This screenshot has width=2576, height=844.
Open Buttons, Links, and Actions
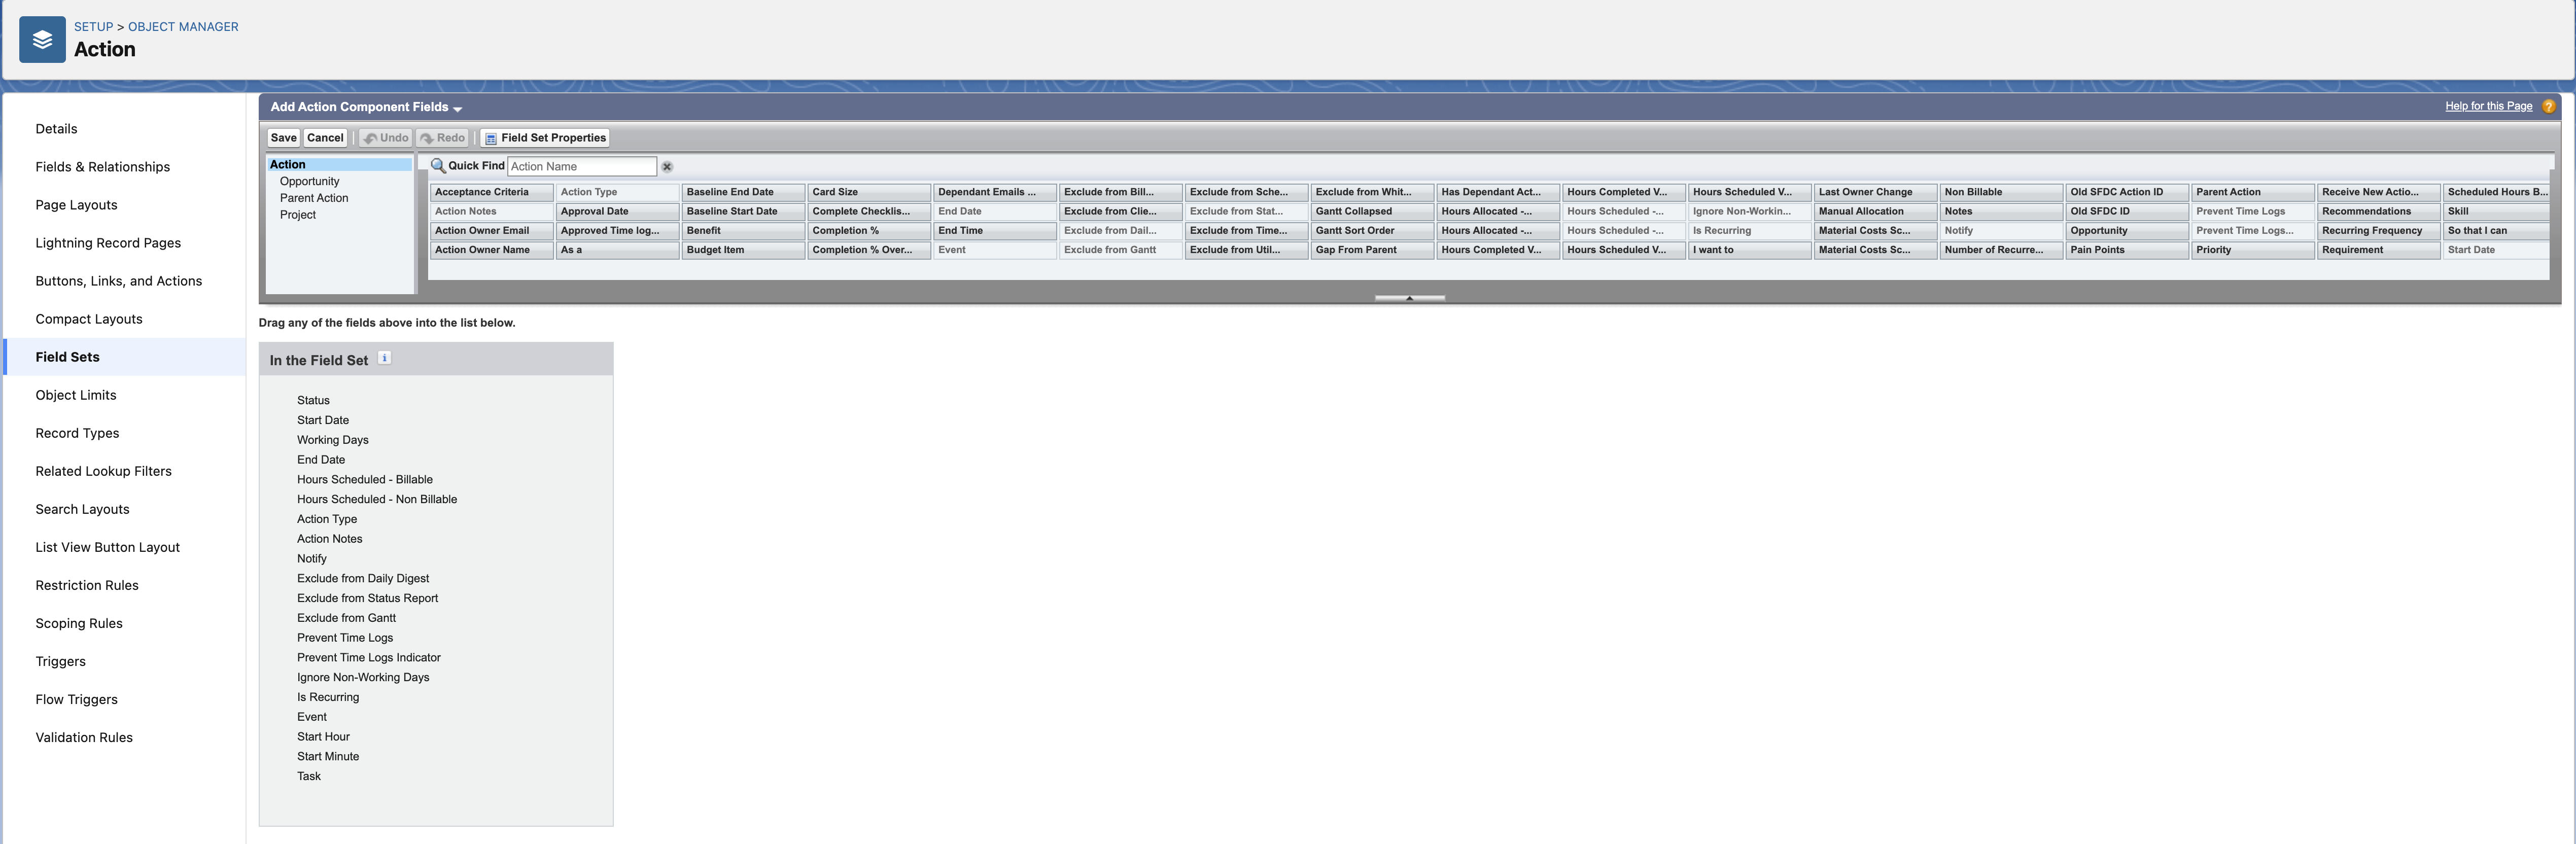118,281
